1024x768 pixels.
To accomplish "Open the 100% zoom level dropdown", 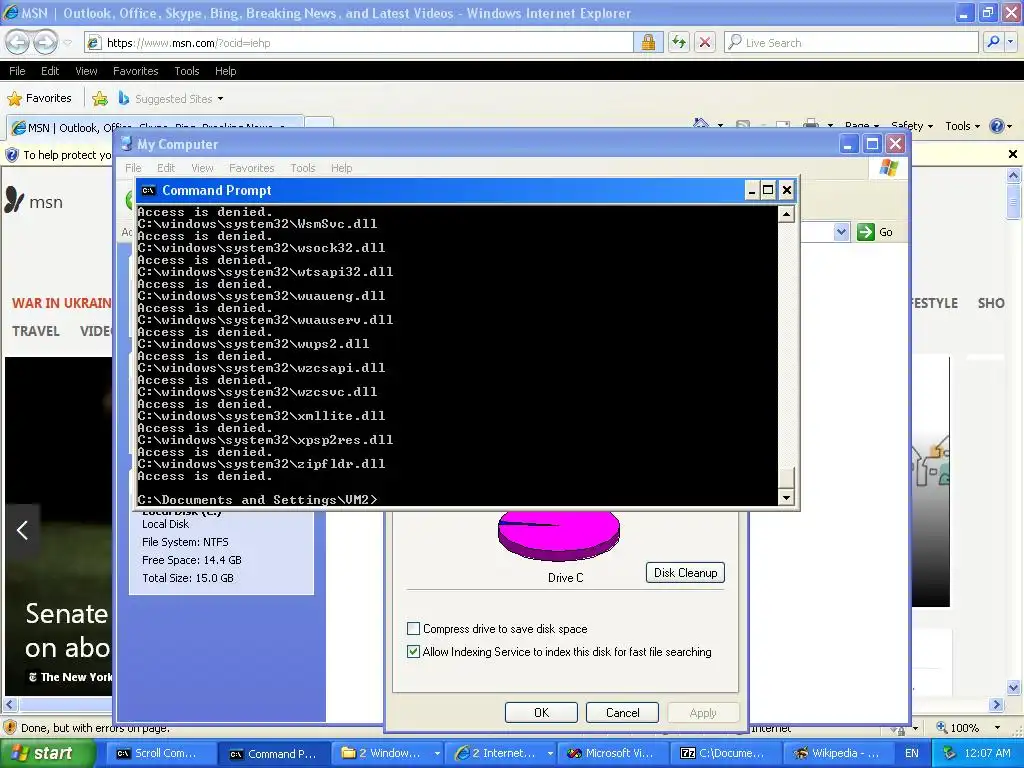I will point(997,728).
